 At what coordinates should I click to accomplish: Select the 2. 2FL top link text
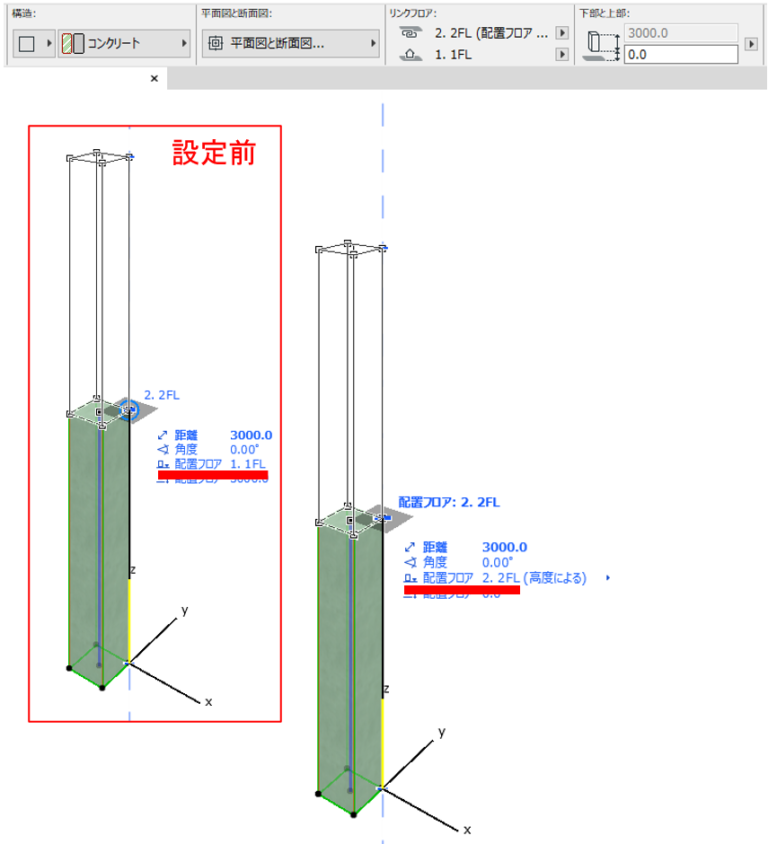[x=491, y=33]
